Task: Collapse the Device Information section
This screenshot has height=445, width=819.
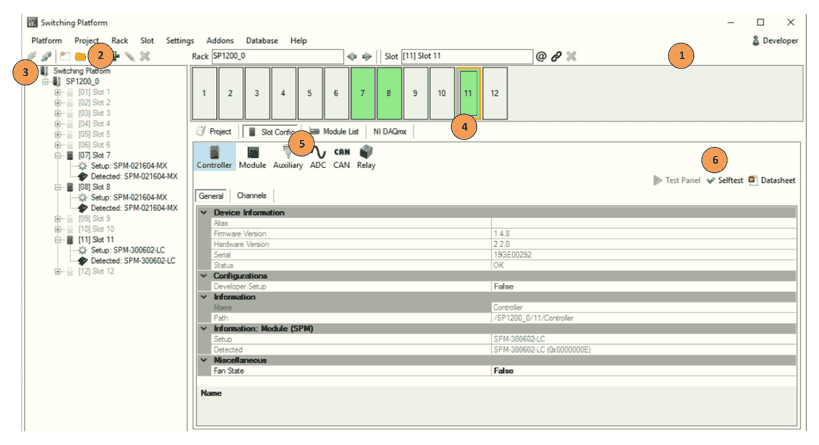Action: click(204, 213)
